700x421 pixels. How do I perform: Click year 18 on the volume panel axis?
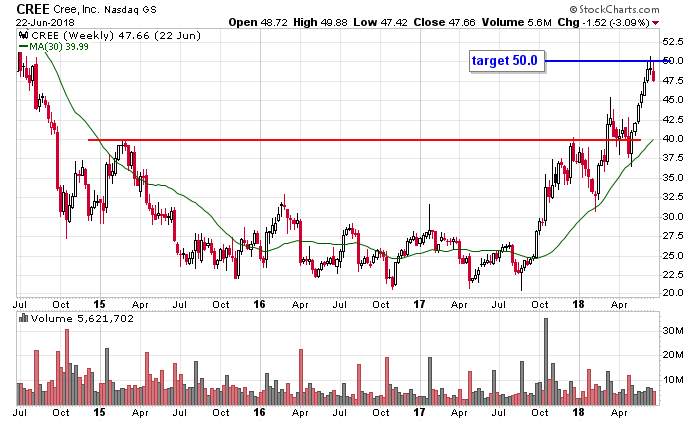coord(579,412)
